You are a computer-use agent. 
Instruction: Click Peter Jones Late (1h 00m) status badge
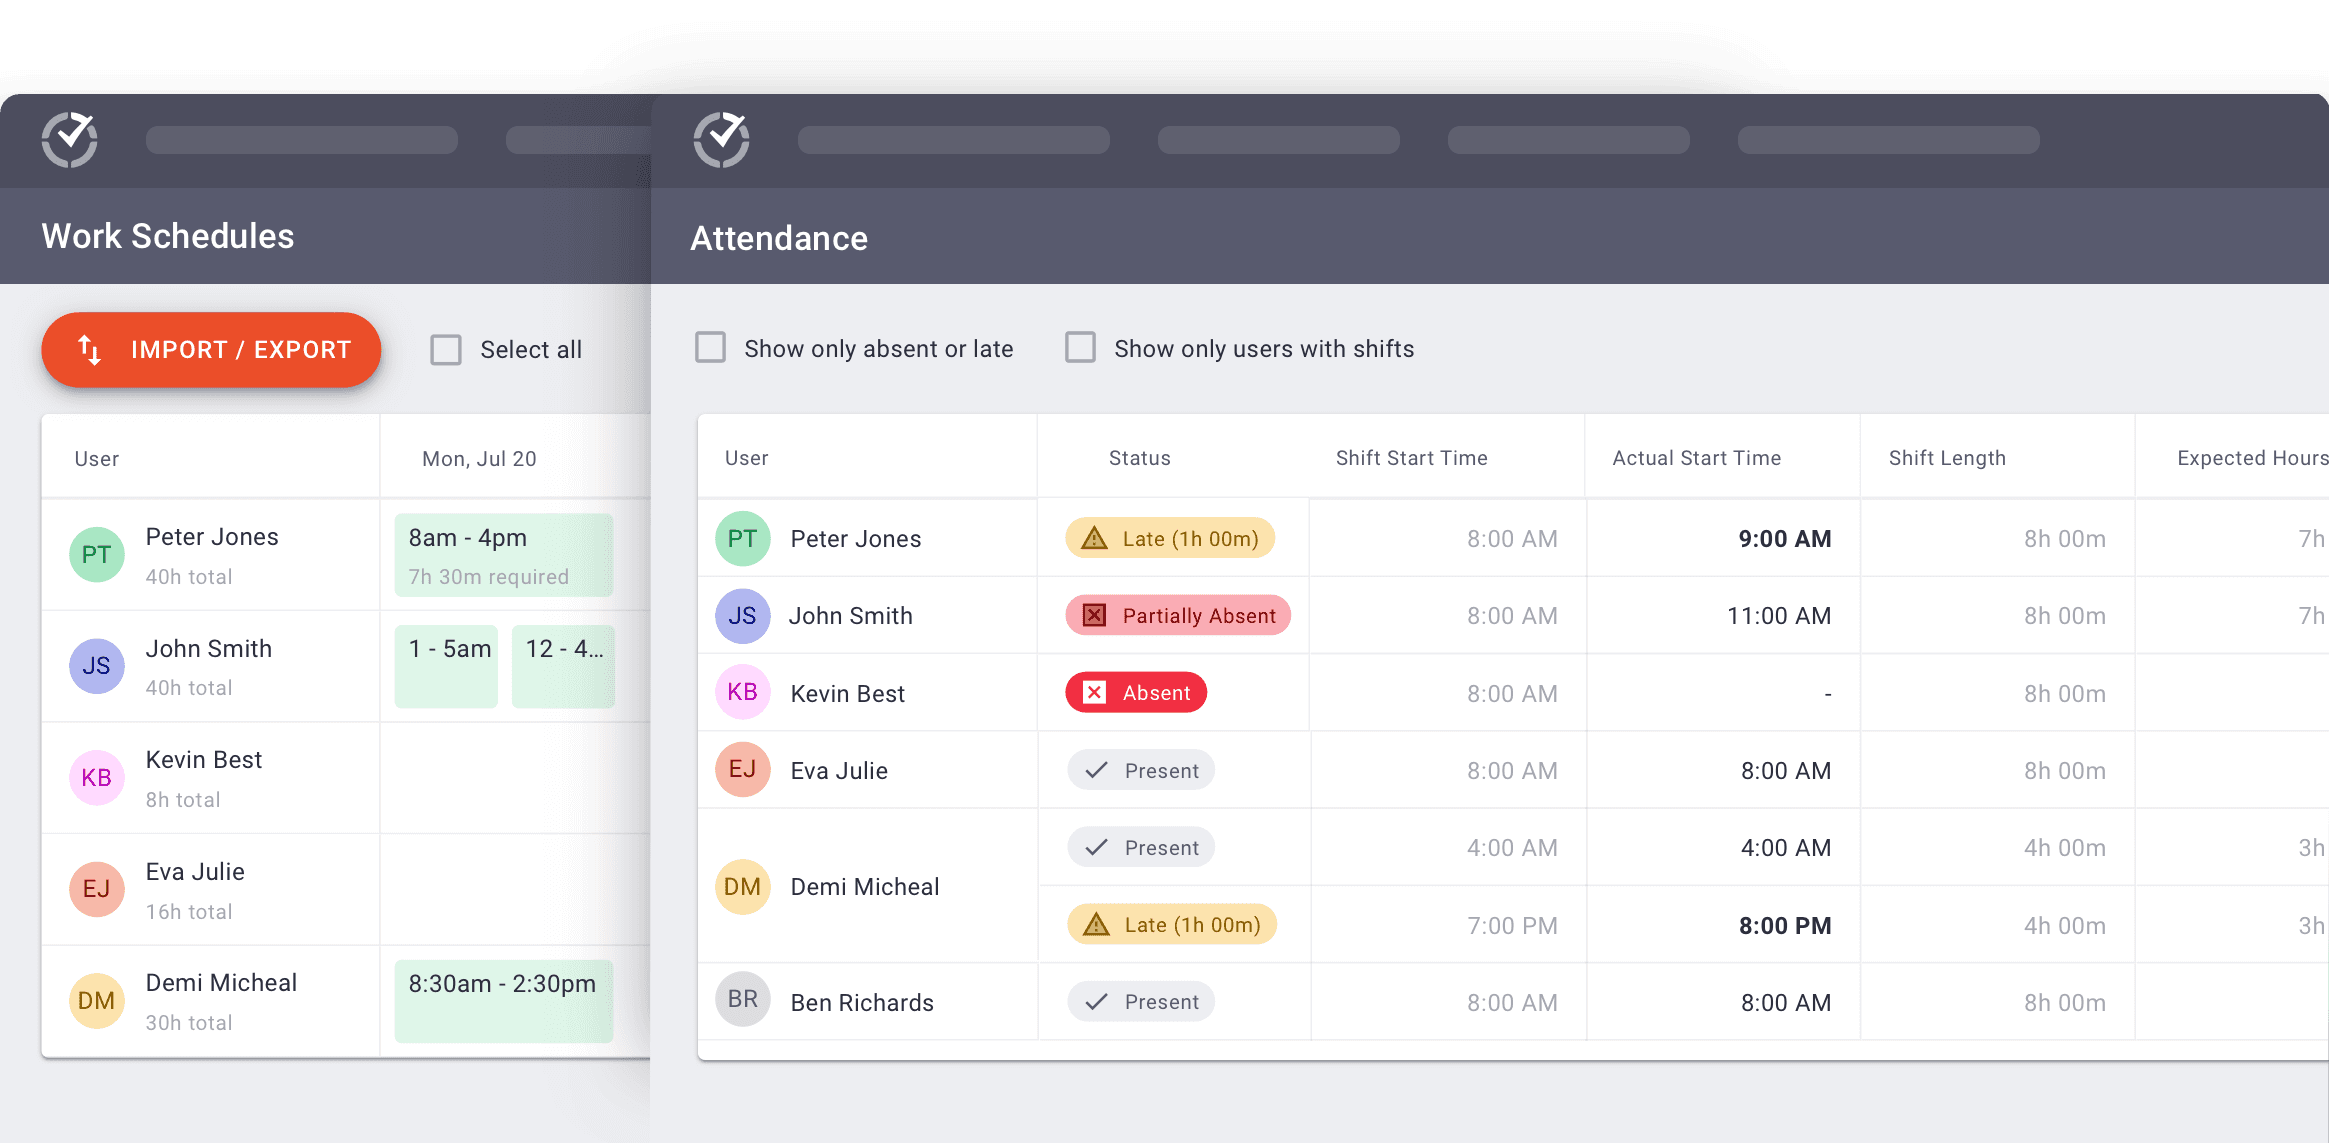coord(1170,538)
